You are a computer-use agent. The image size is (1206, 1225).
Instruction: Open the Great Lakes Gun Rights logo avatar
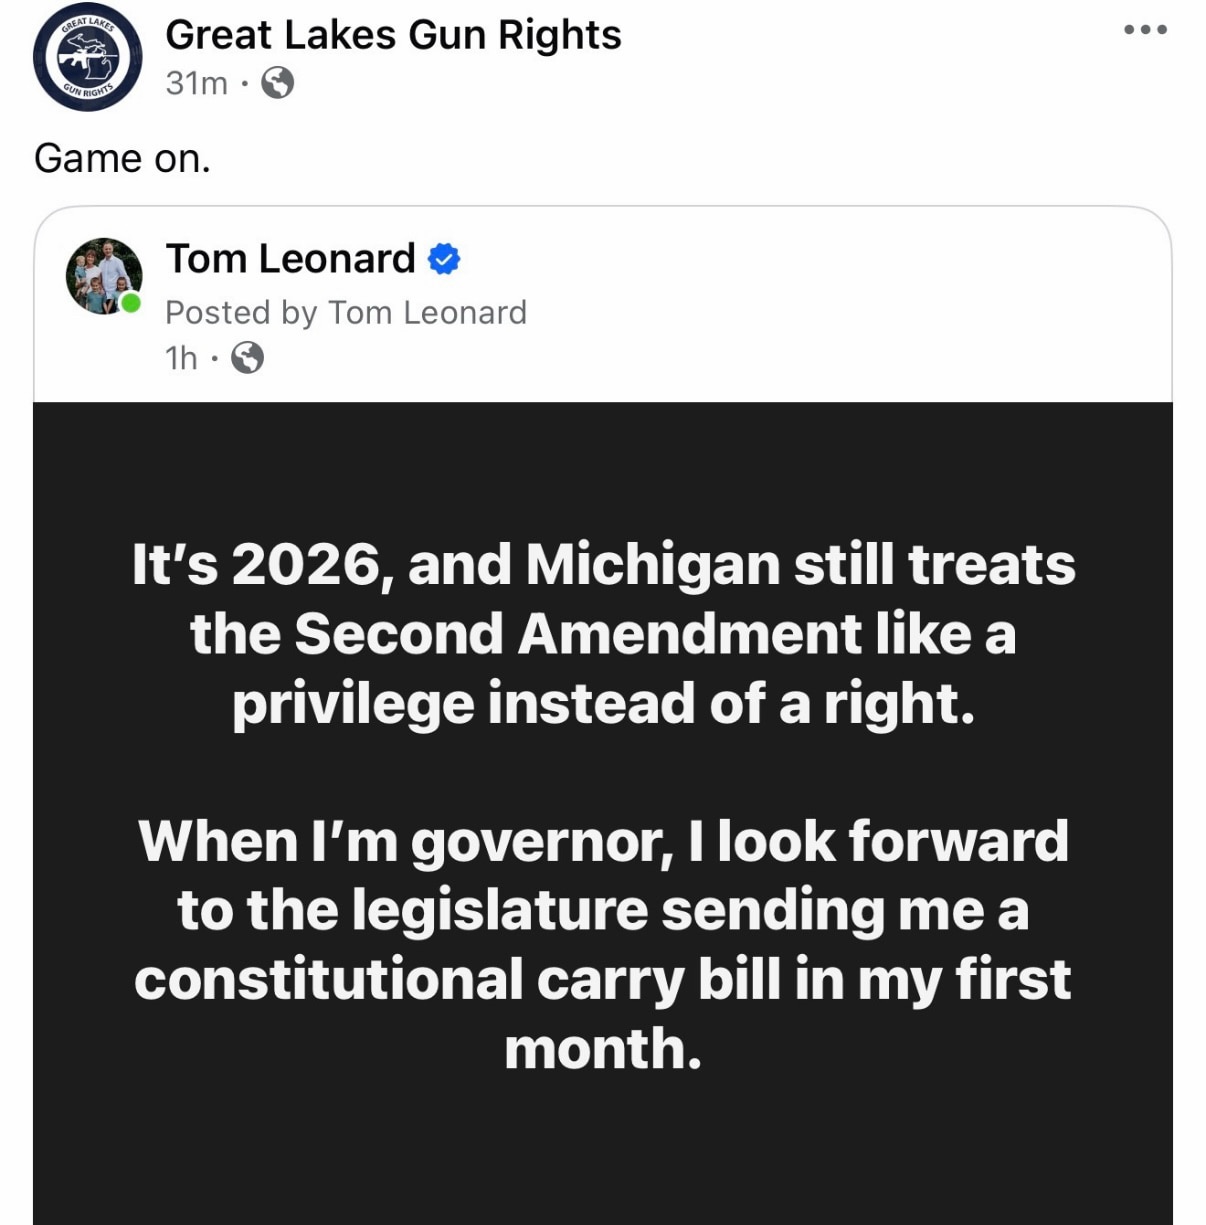click(x=88, y=58)
